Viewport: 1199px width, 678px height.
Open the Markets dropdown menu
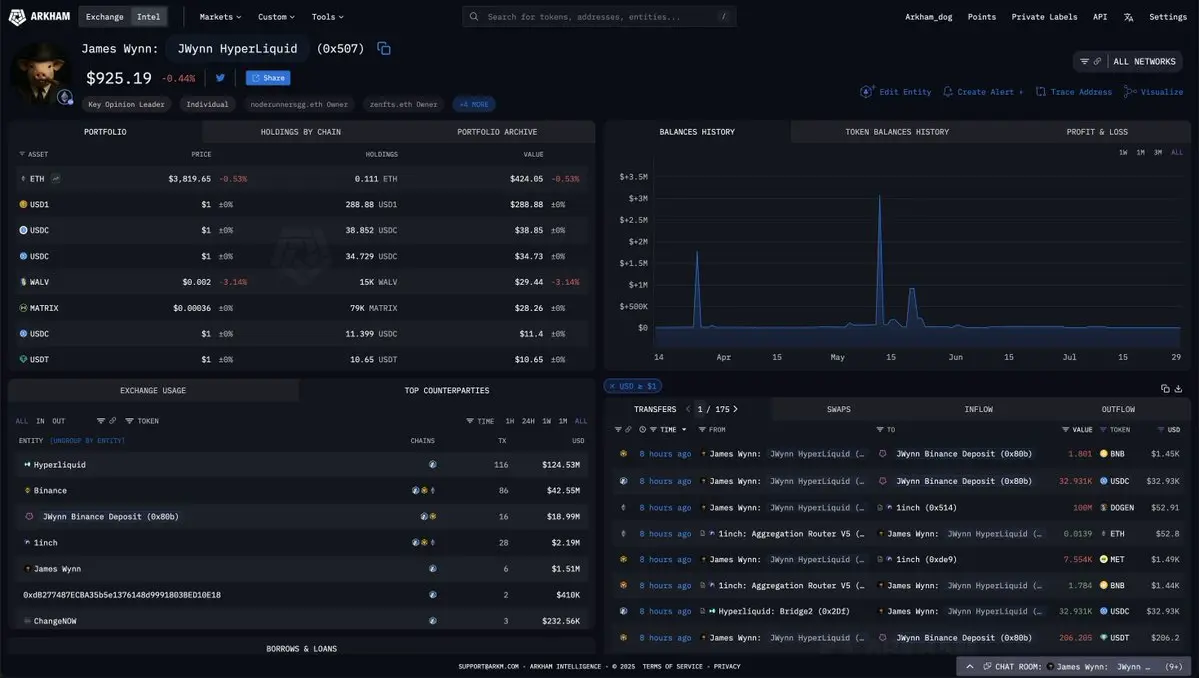[x=220, y=17]
